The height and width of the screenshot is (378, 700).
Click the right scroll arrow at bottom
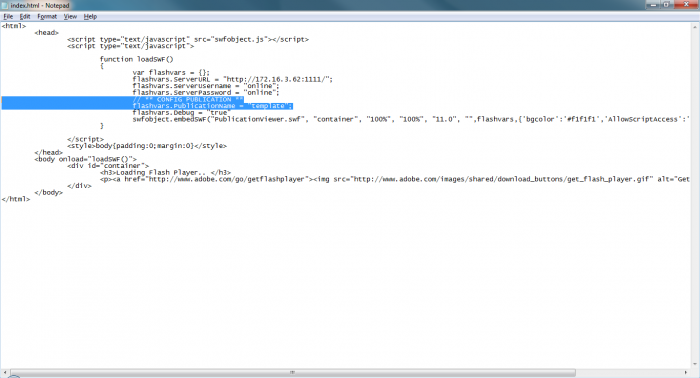686,372
